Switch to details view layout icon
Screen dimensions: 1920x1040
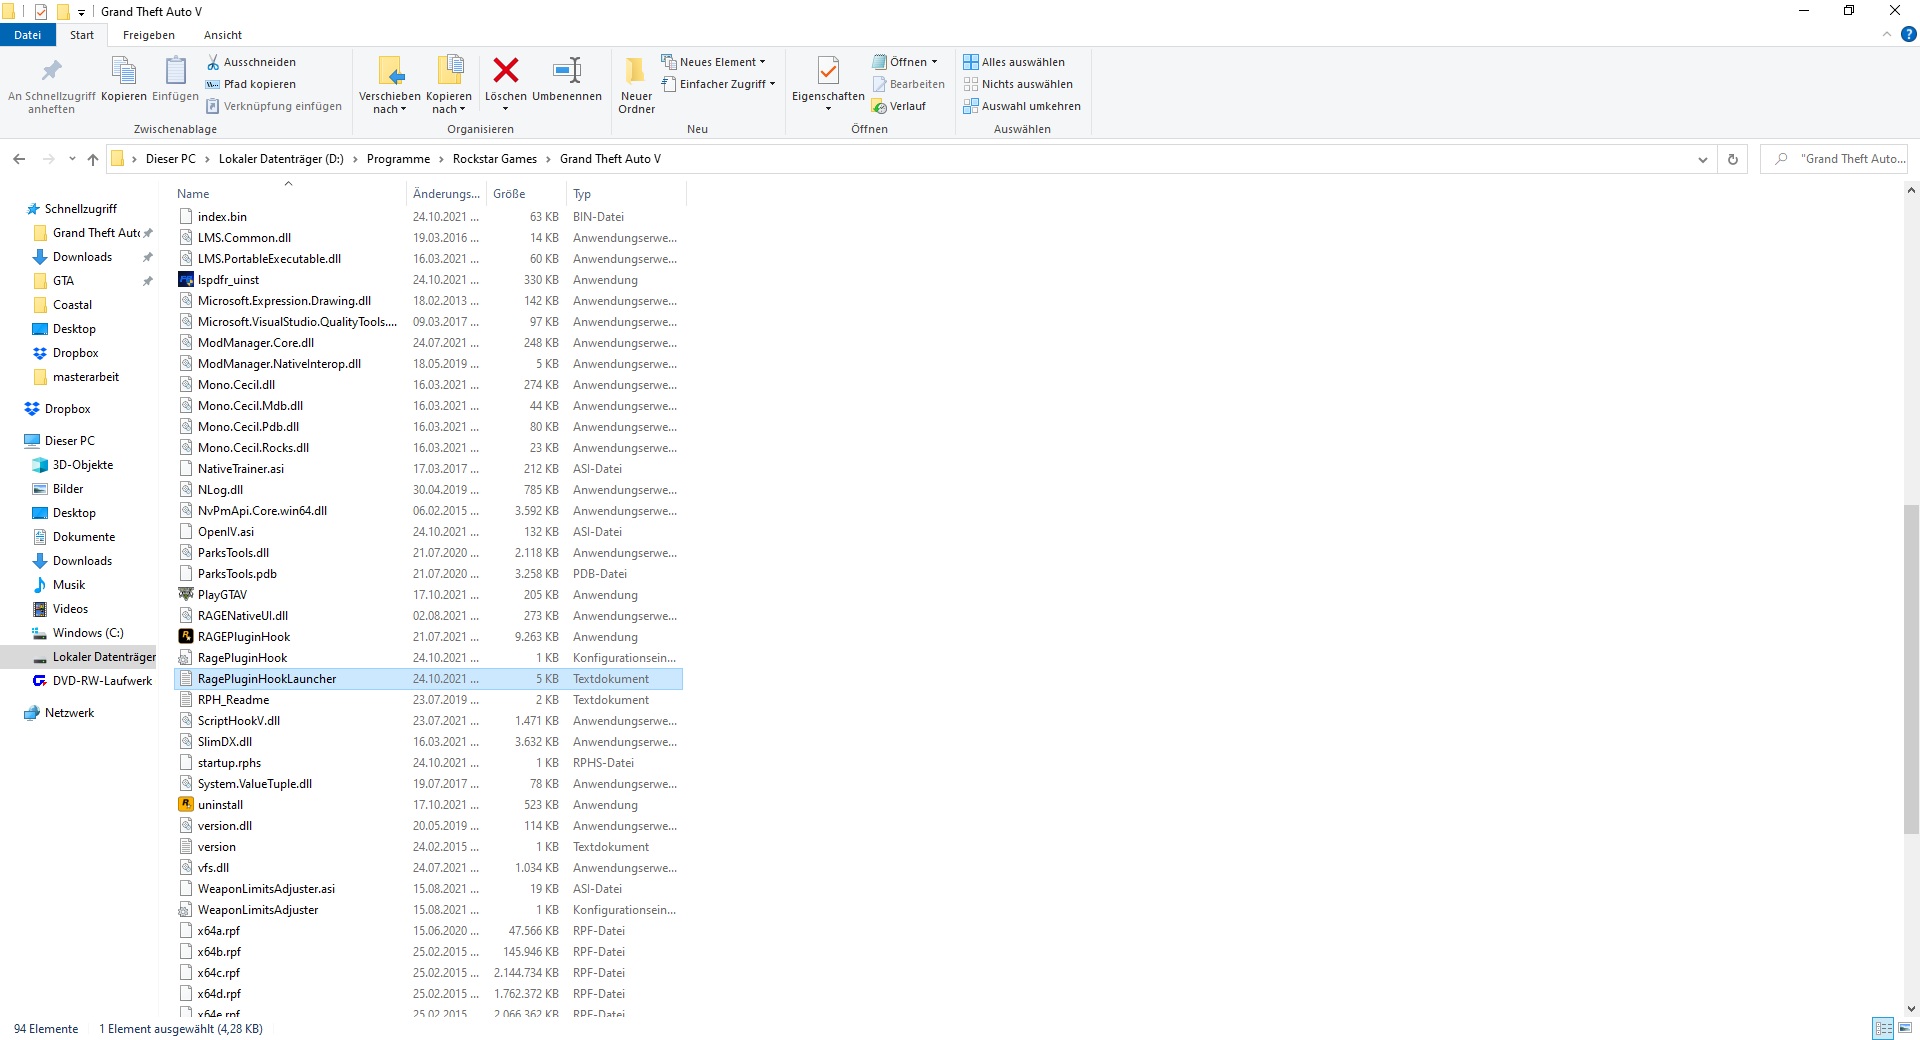pos(1883,1028)
